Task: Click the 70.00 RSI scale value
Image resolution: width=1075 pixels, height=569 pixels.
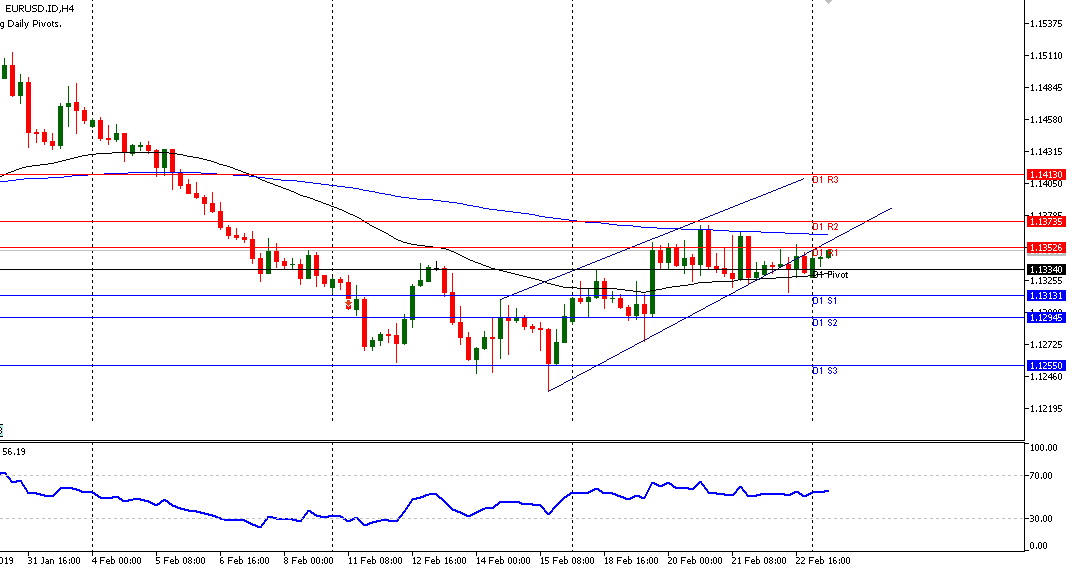Action: pos(1042,476)
